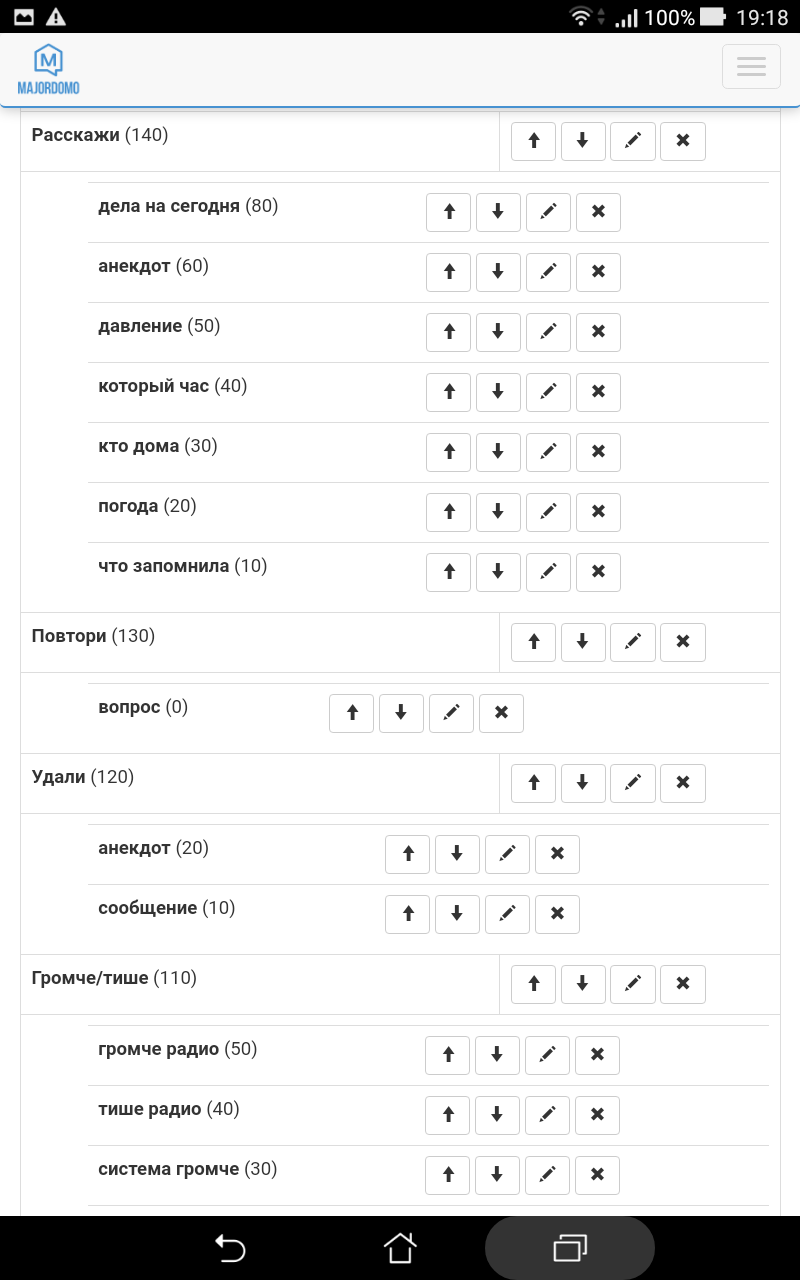Delete "давление (50)" using the X icon

(x=598, y=332)
